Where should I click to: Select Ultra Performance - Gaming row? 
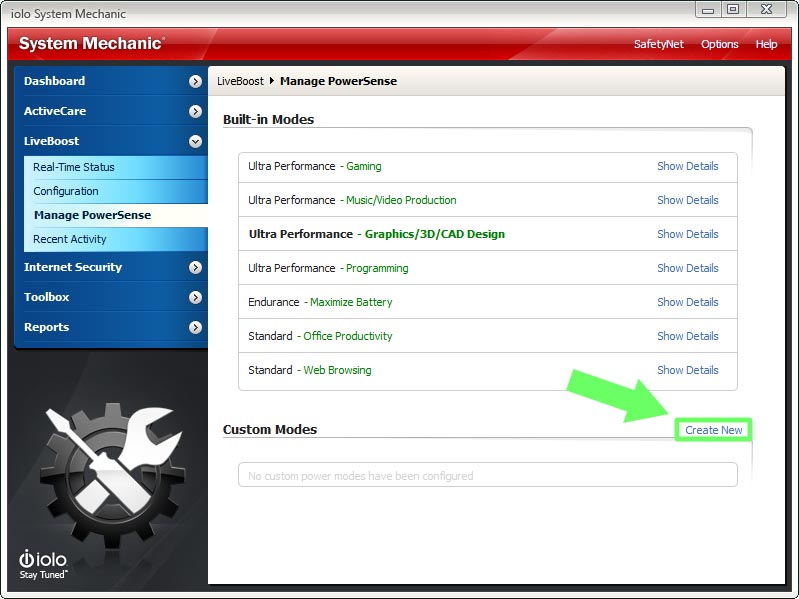[x=488, y=167]
